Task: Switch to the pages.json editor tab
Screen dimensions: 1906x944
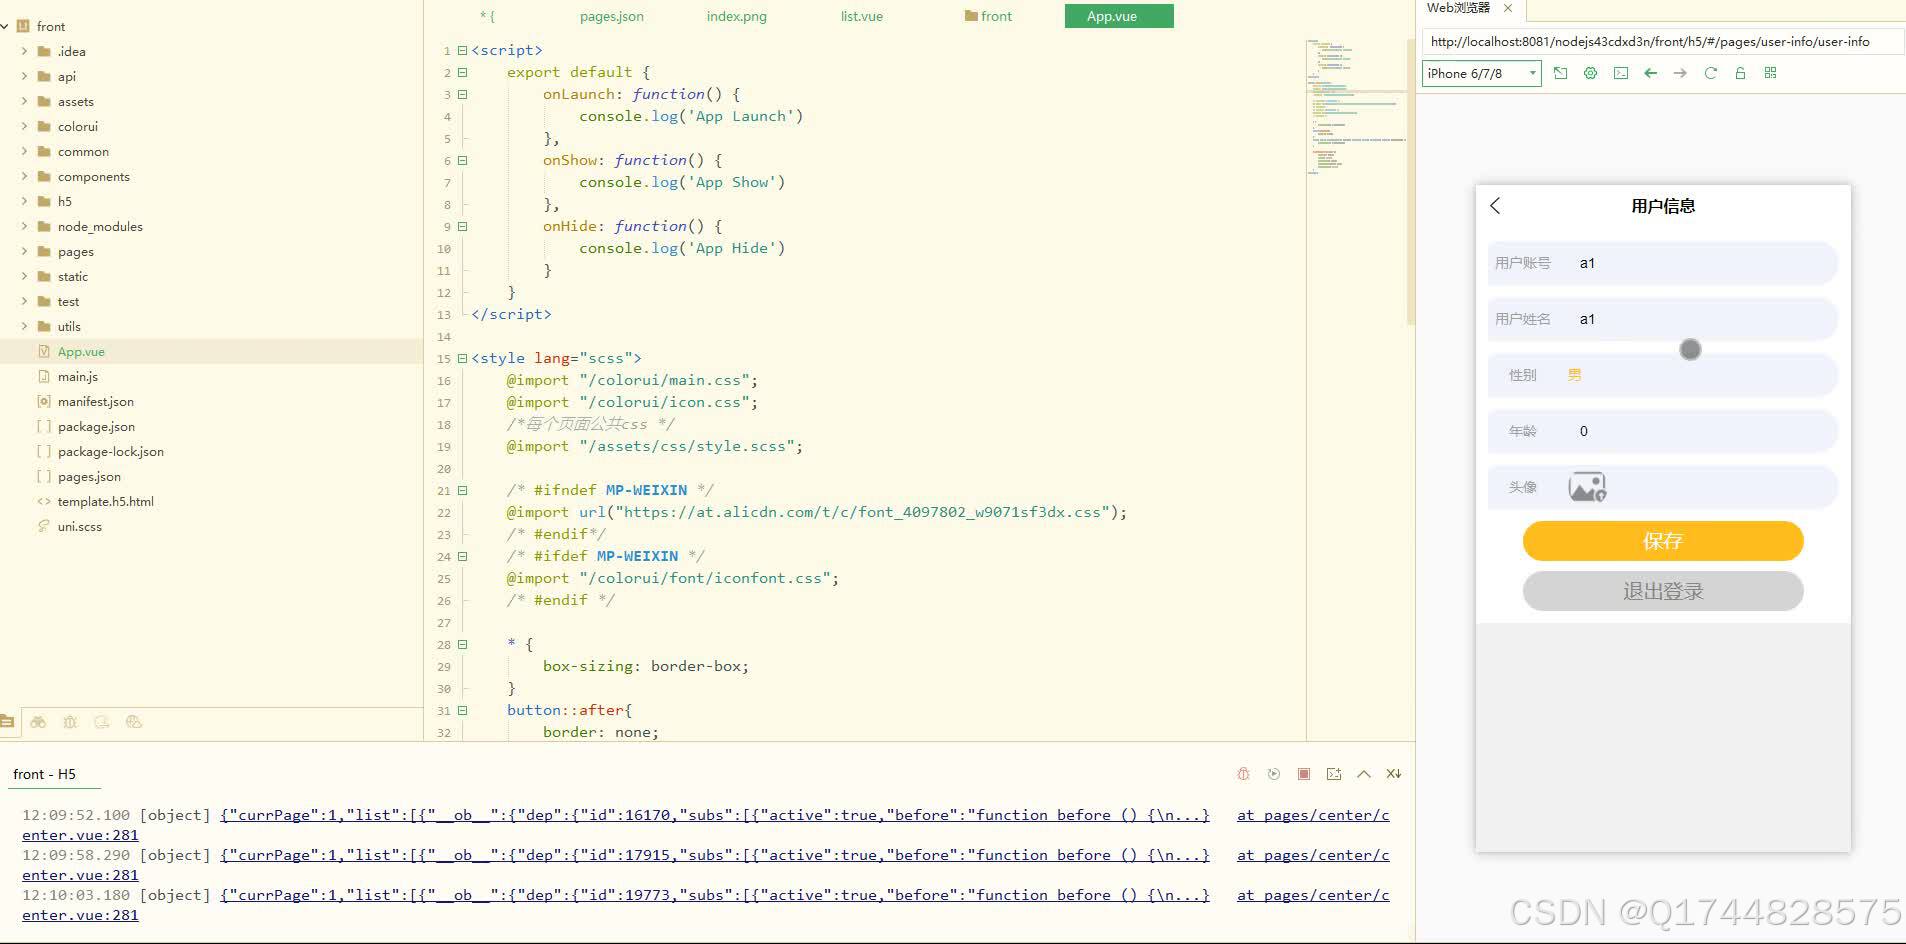Action: click(x=611, y=16)
